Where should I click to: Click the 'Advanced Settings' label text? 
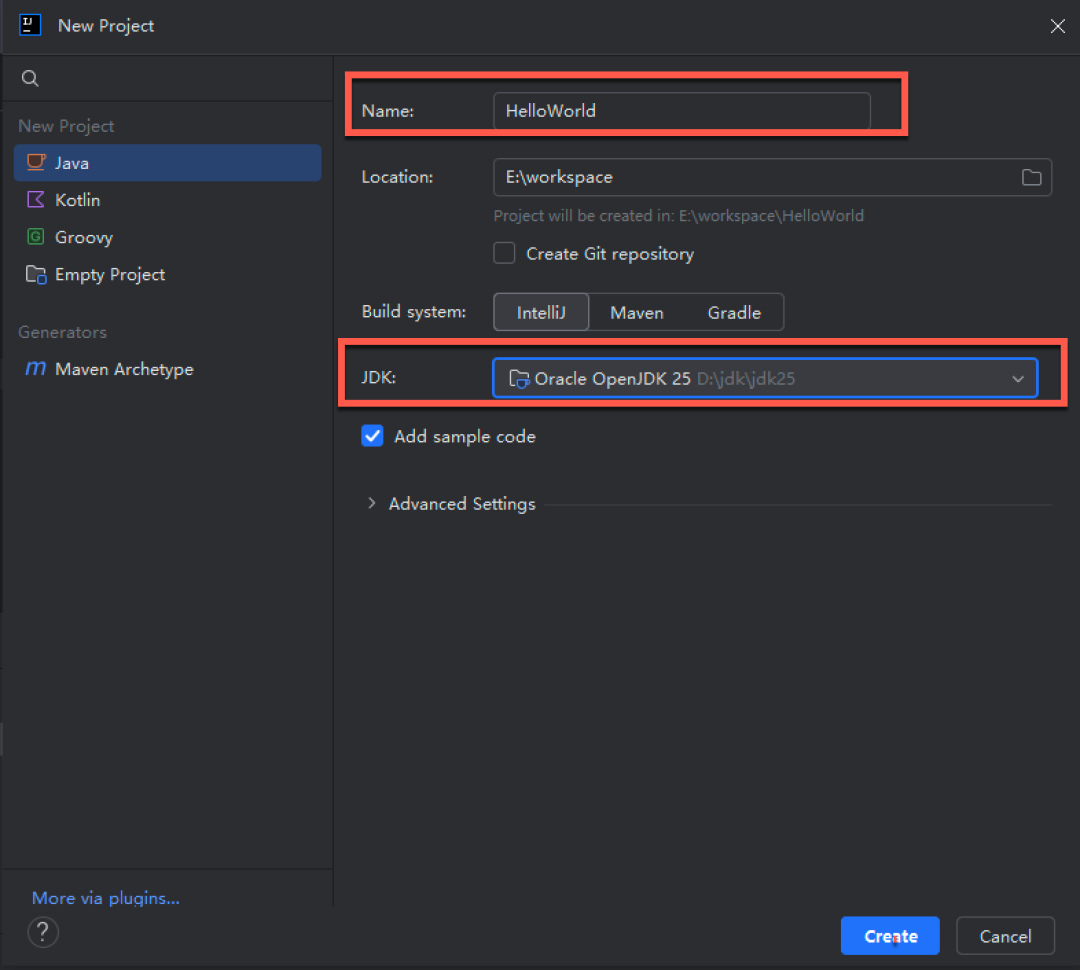pos(462,504)
